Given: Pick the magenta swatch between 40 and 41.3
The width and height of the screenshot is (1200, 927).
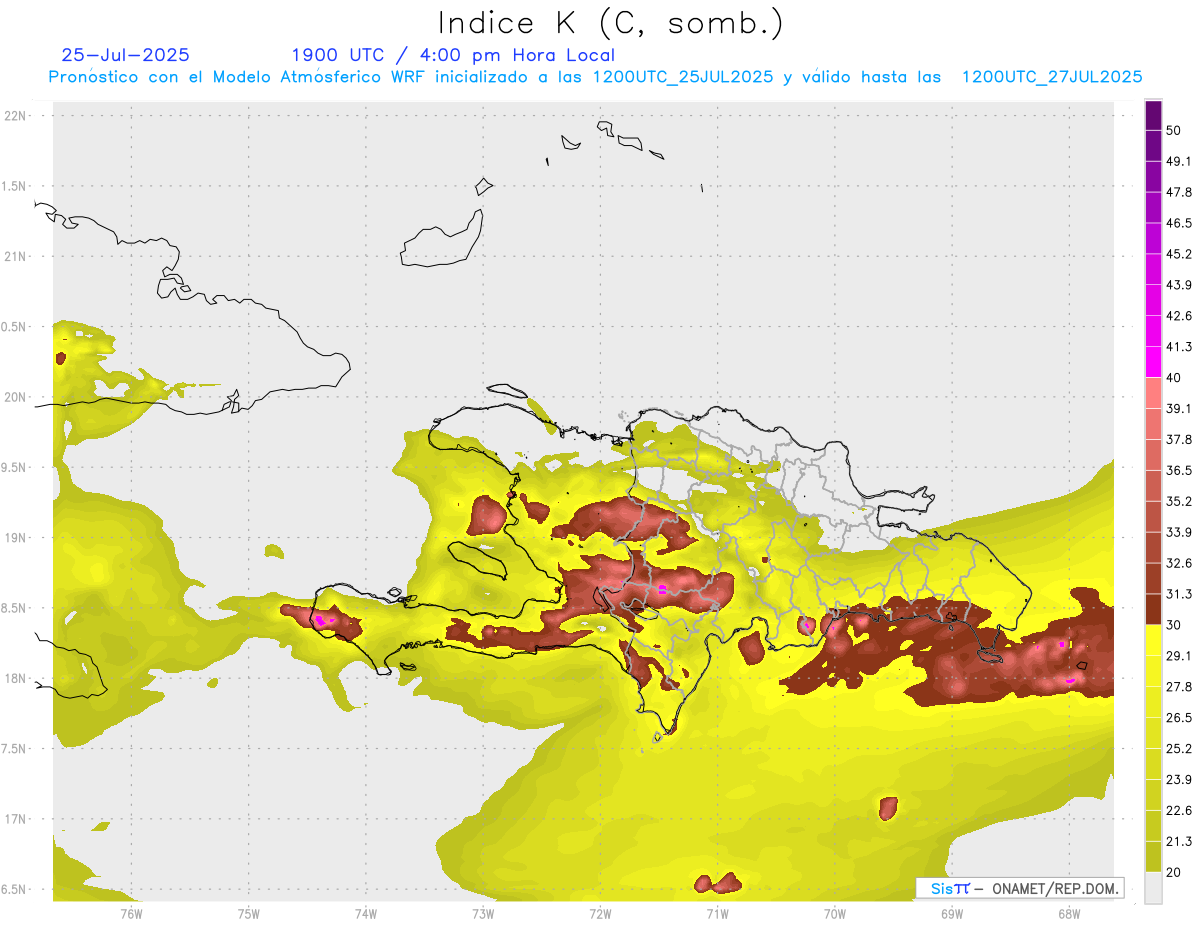Looking at the screenshot, I should (x=1153, y=362).
